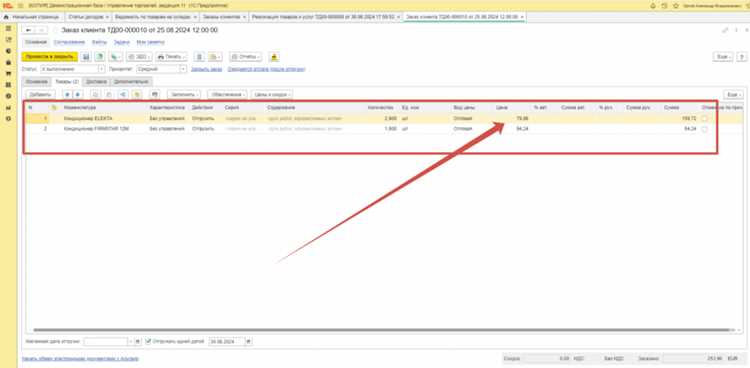Switch to the Основное subtab below status
This screenshot has width=750, height=368.
click(37, 81)
